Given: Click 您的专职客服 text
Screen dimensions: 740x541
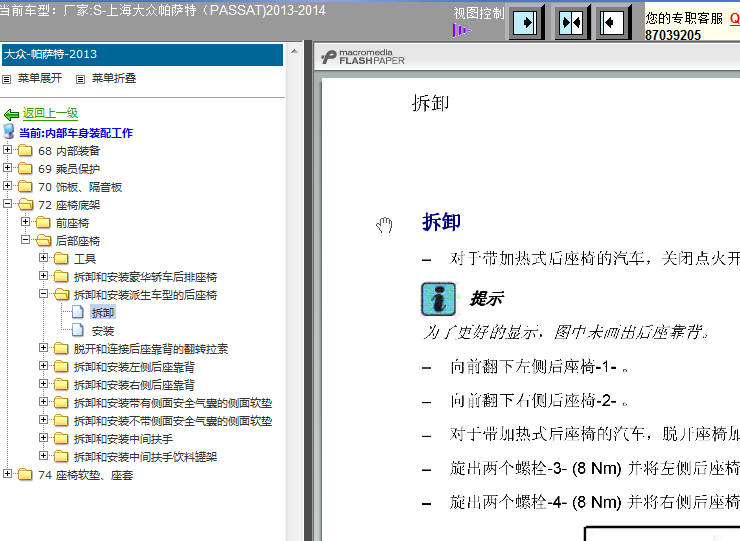Looking at the screenshot, I should tap(684, 18).
